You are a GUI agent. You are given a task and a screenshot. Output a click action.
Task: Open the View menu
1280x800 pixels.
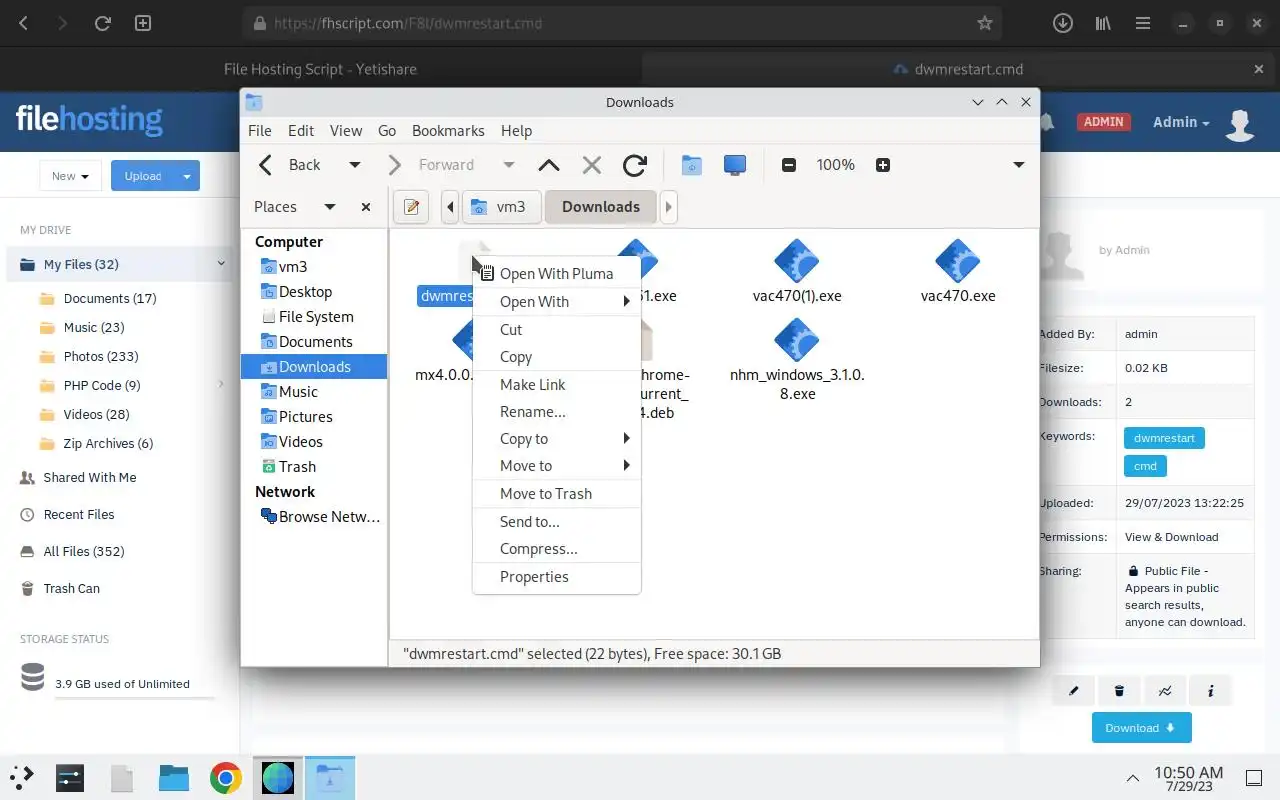[346, 131]
